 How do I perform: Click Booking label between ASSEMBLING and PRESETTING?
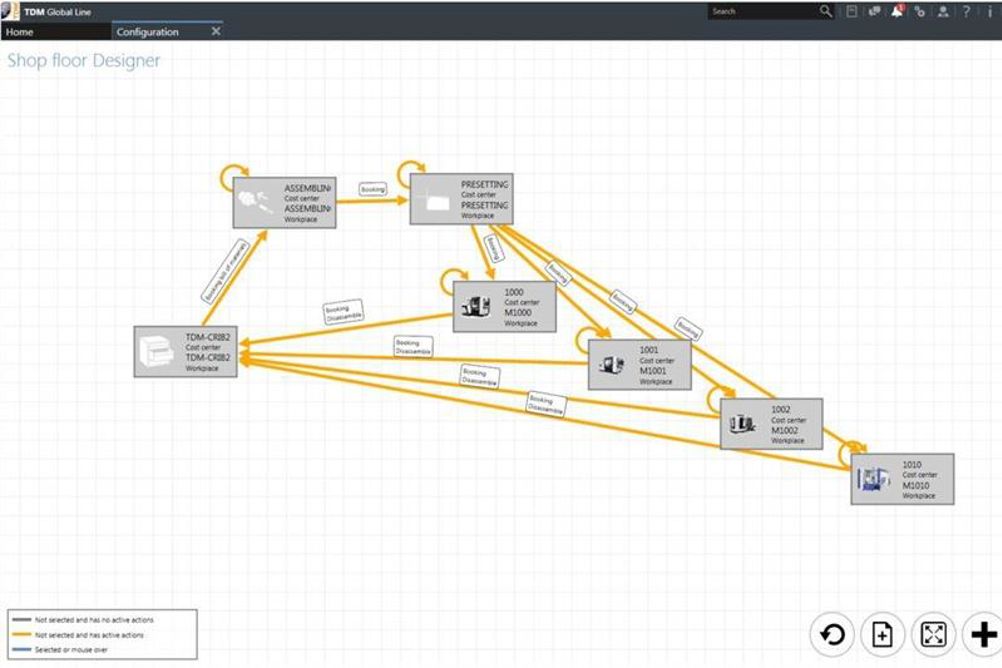[373, 189]
